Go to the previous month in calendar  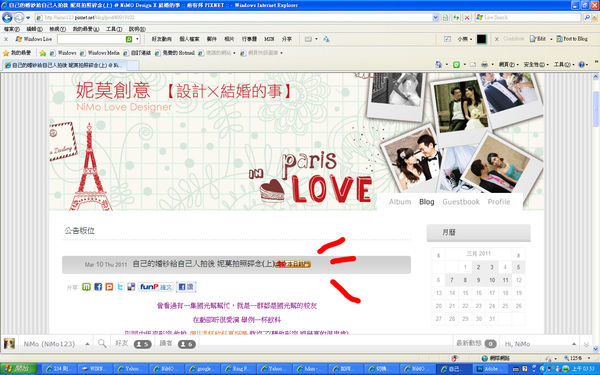(439, 255)
